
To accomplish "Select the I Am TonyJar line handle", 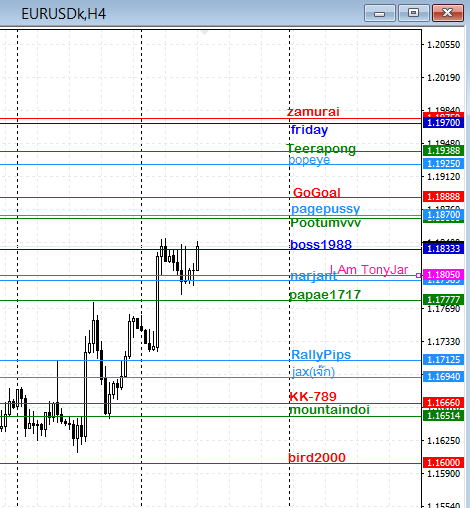I will [418, 275].
